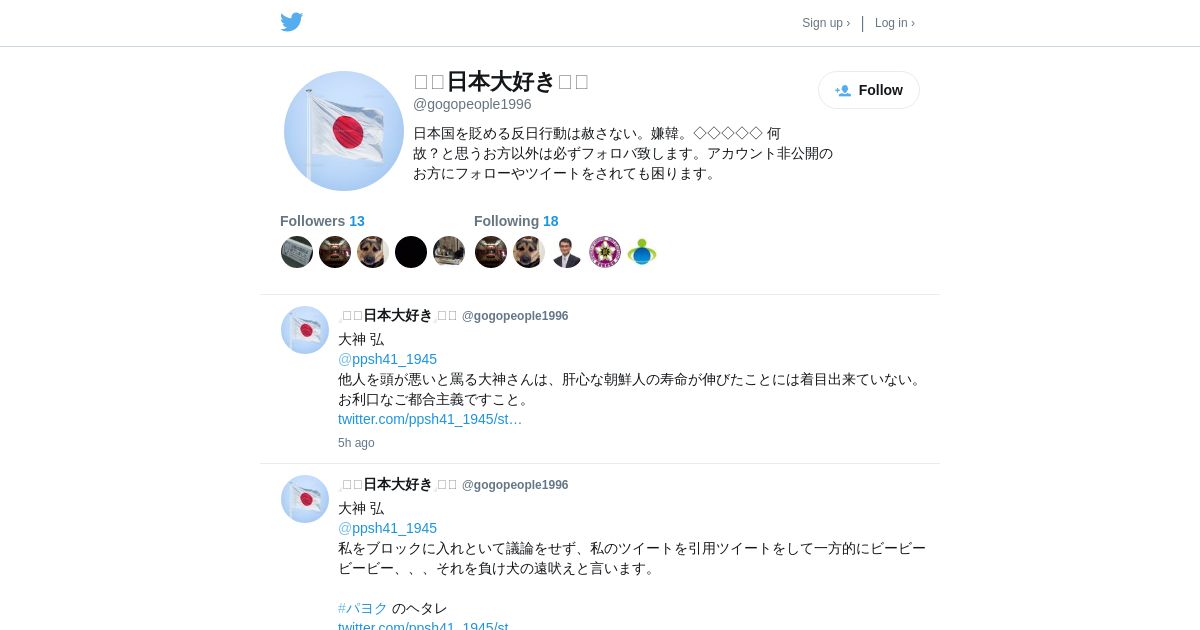This screenshot has width=1200, height=630.
Task: Open the Following 18 count link
Action: 516,221
